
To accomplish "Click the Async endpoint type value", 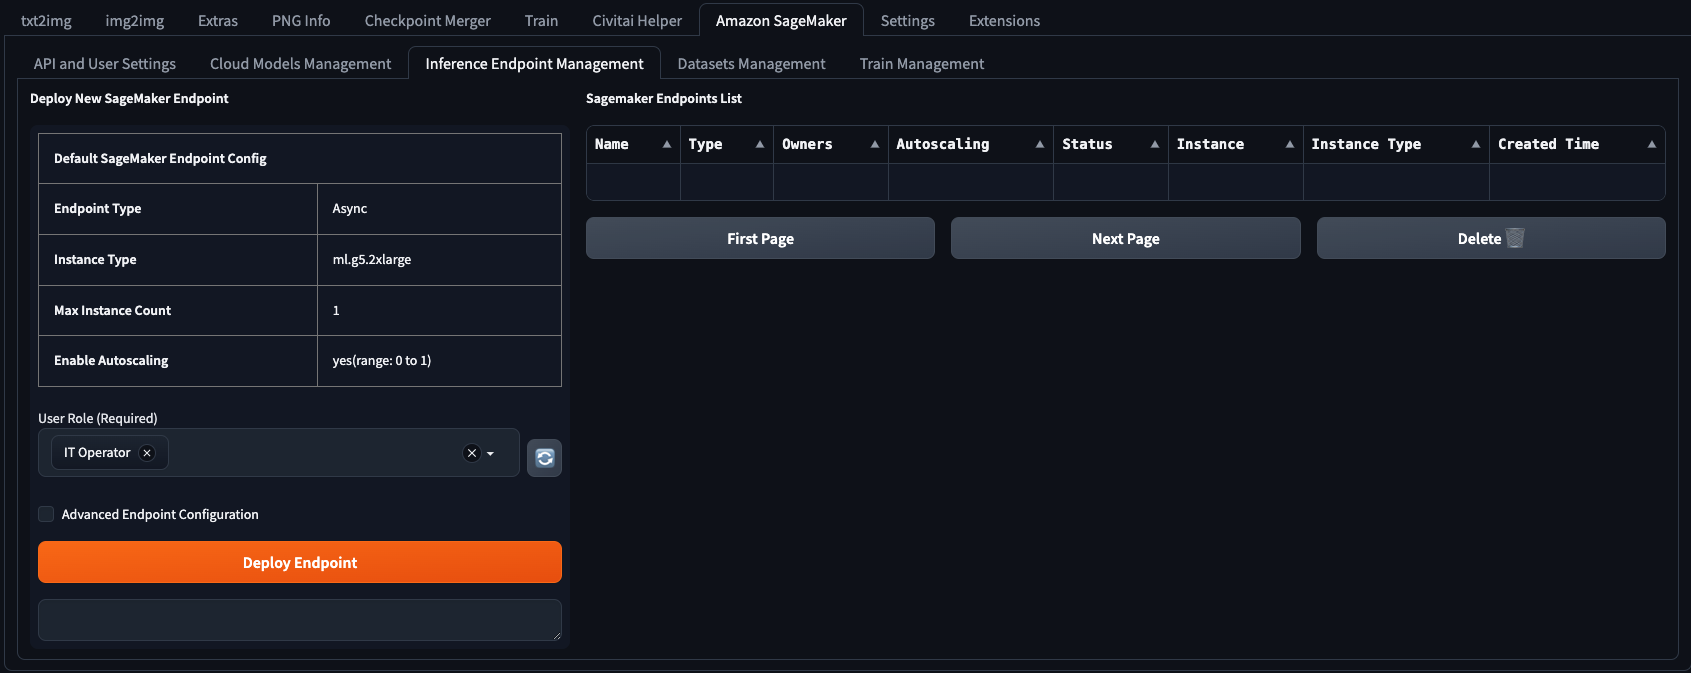I will click(350, 208).
